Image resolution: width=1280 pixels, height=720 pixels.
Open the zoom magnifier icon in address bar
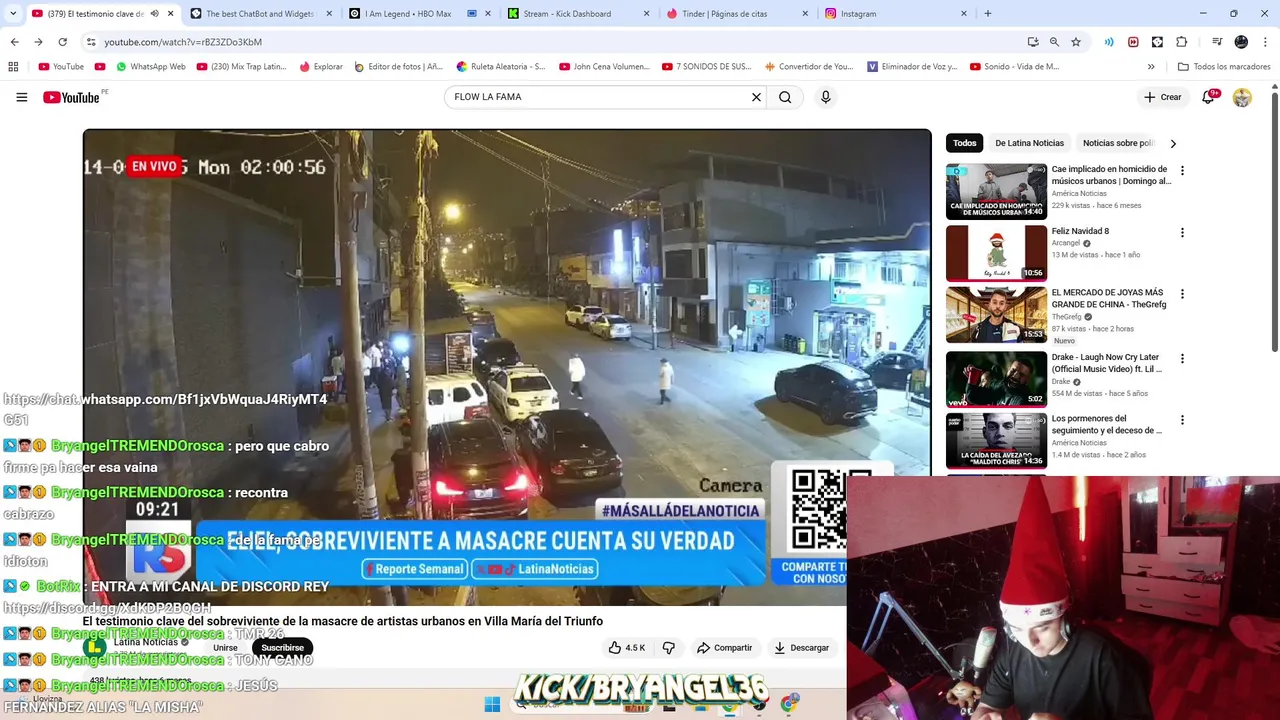click(x=1054, y=42)
